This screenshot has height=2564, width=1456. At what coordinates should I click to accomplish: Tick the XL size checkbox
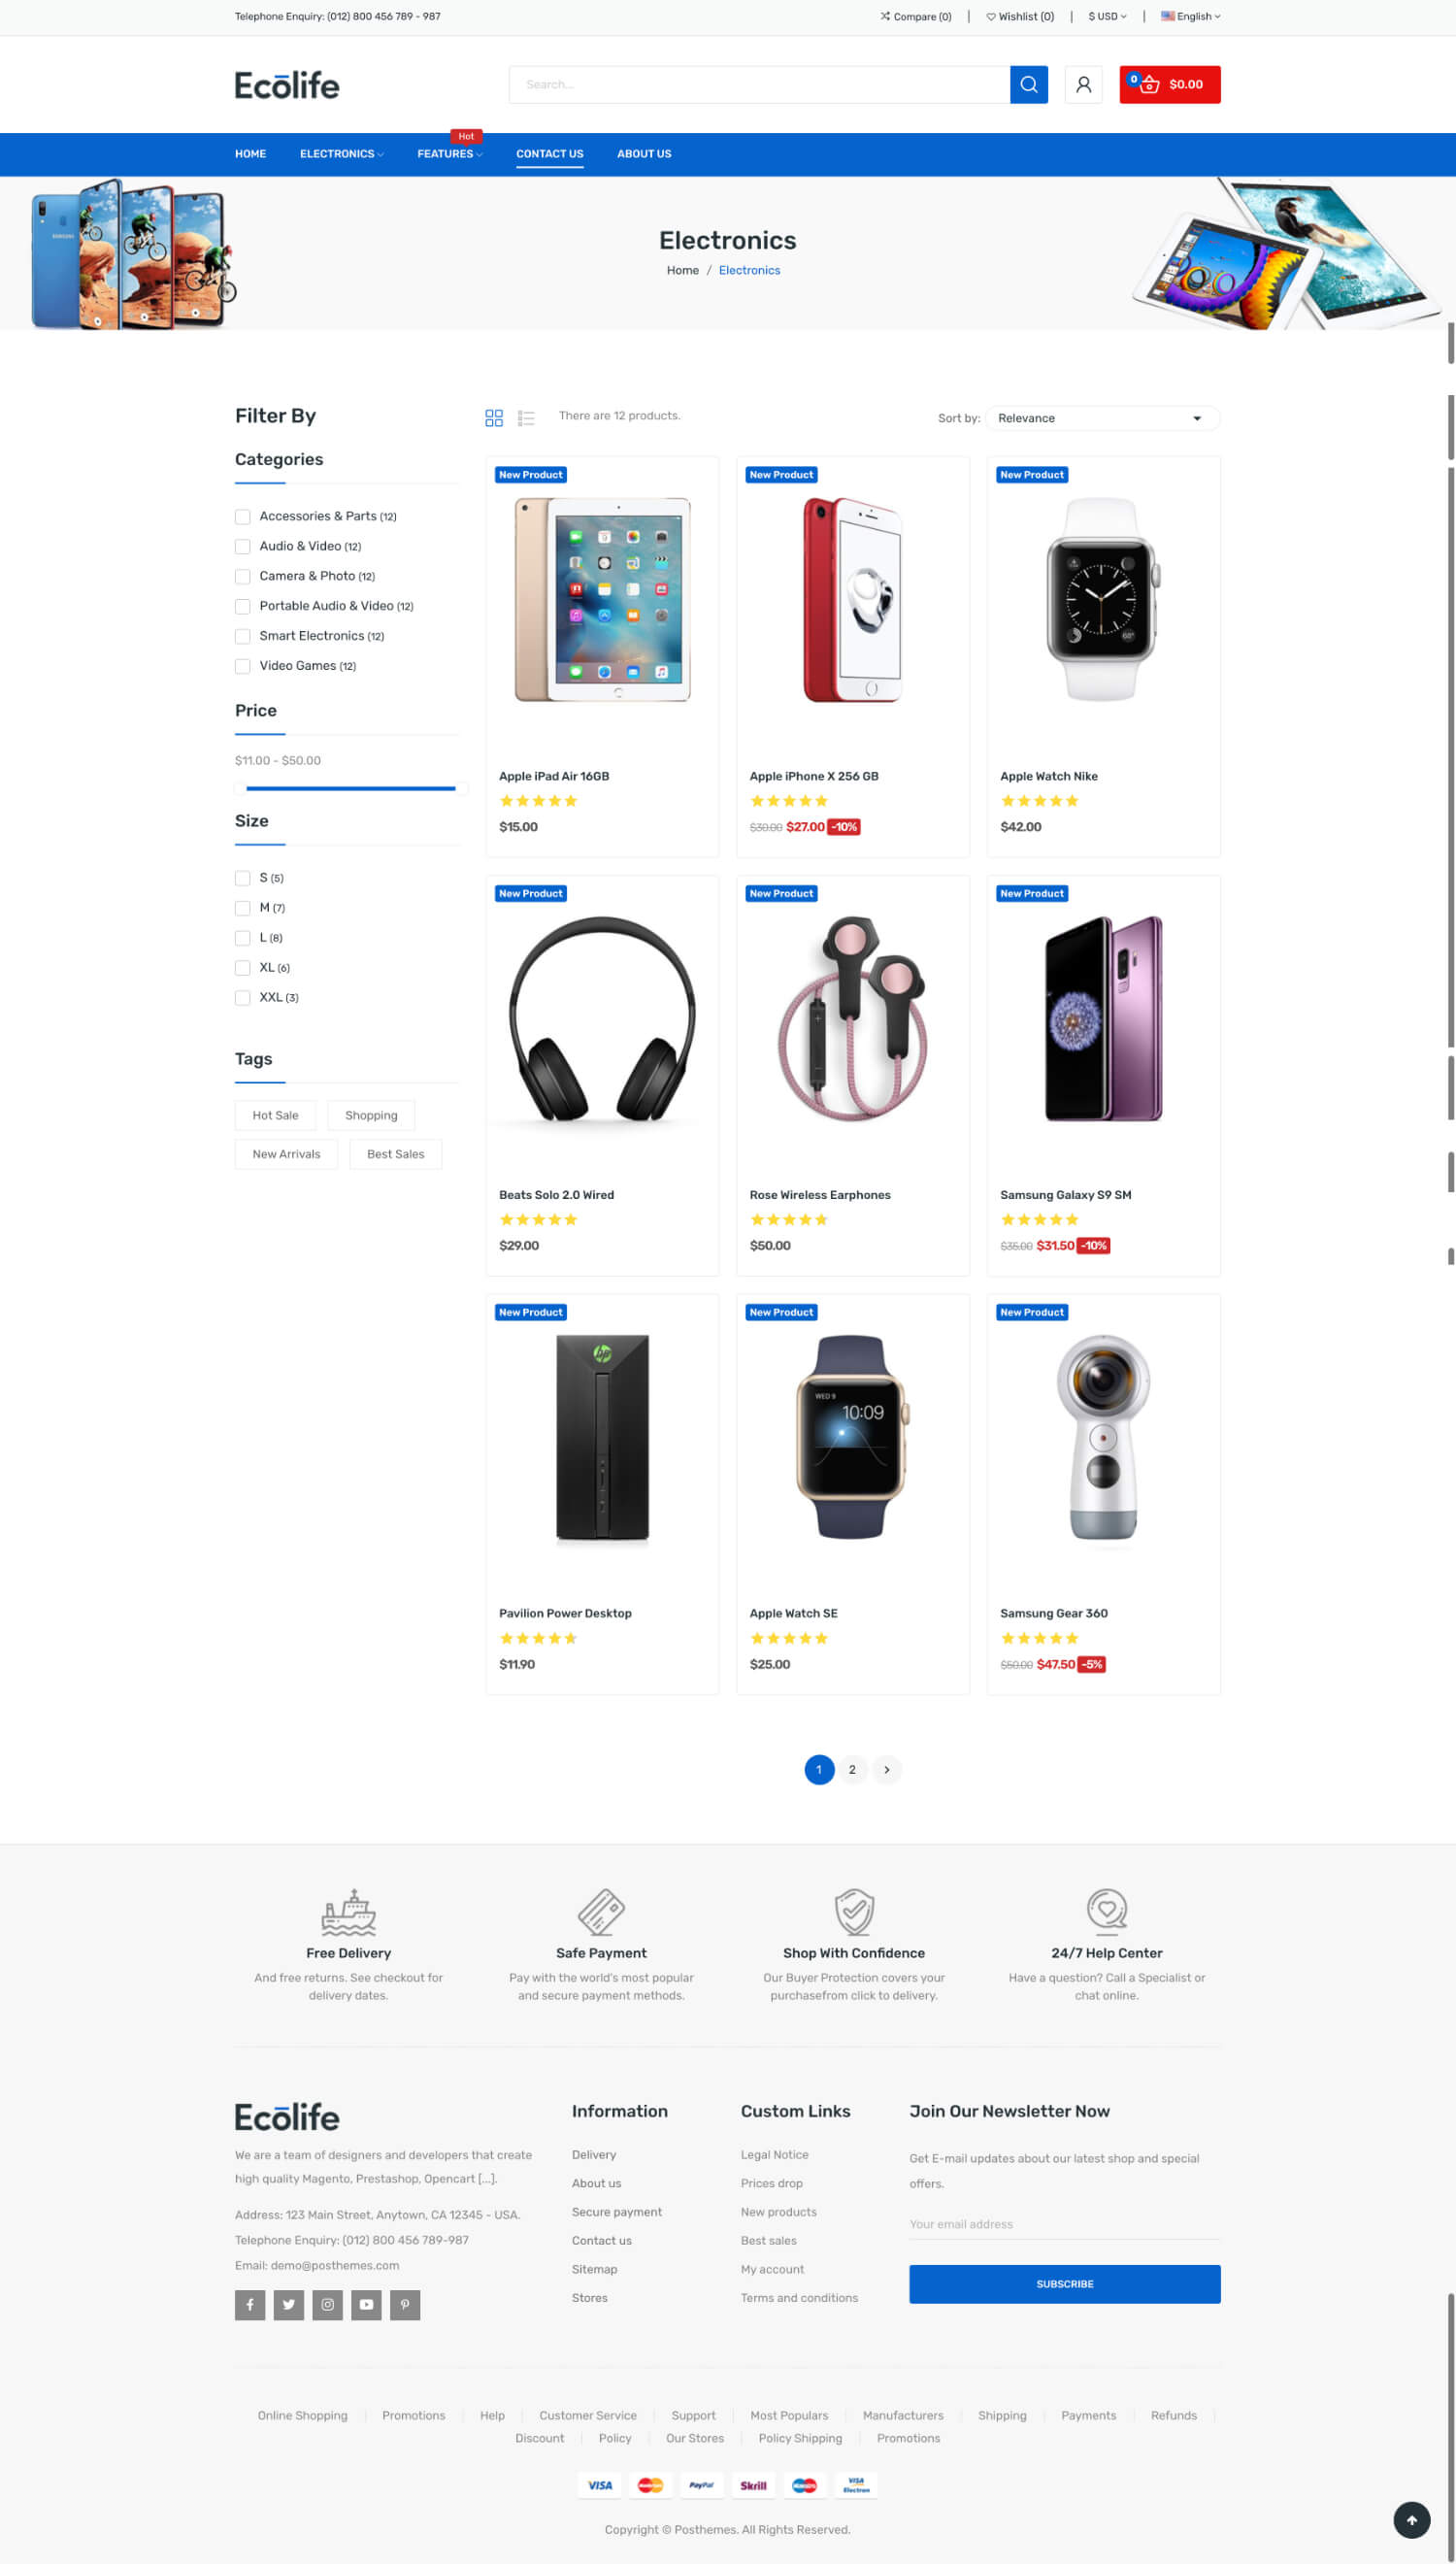point(242,968)
